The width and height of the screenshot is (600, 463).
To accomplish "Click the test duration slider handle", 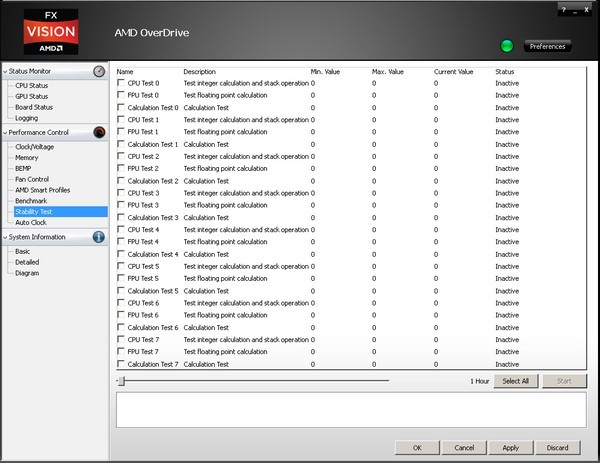I will 120,381.
